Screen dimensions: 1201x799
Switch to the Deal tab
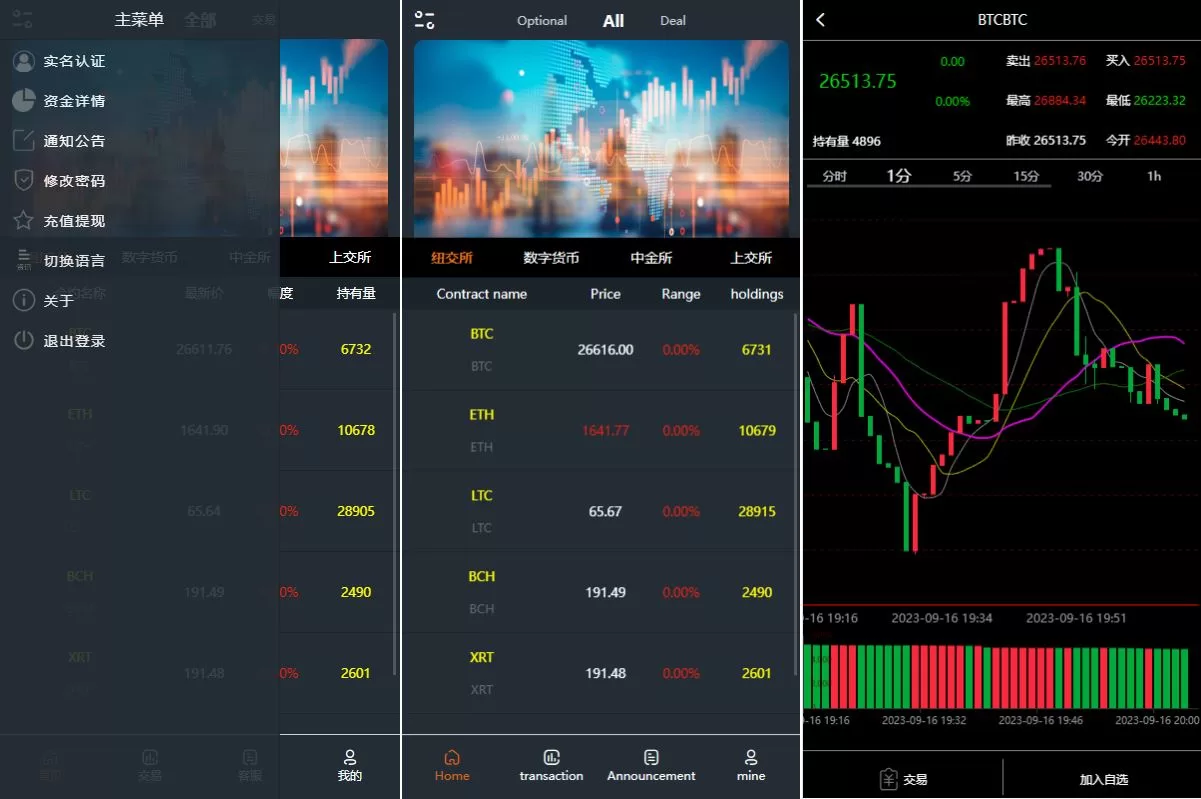click(673, 21)
